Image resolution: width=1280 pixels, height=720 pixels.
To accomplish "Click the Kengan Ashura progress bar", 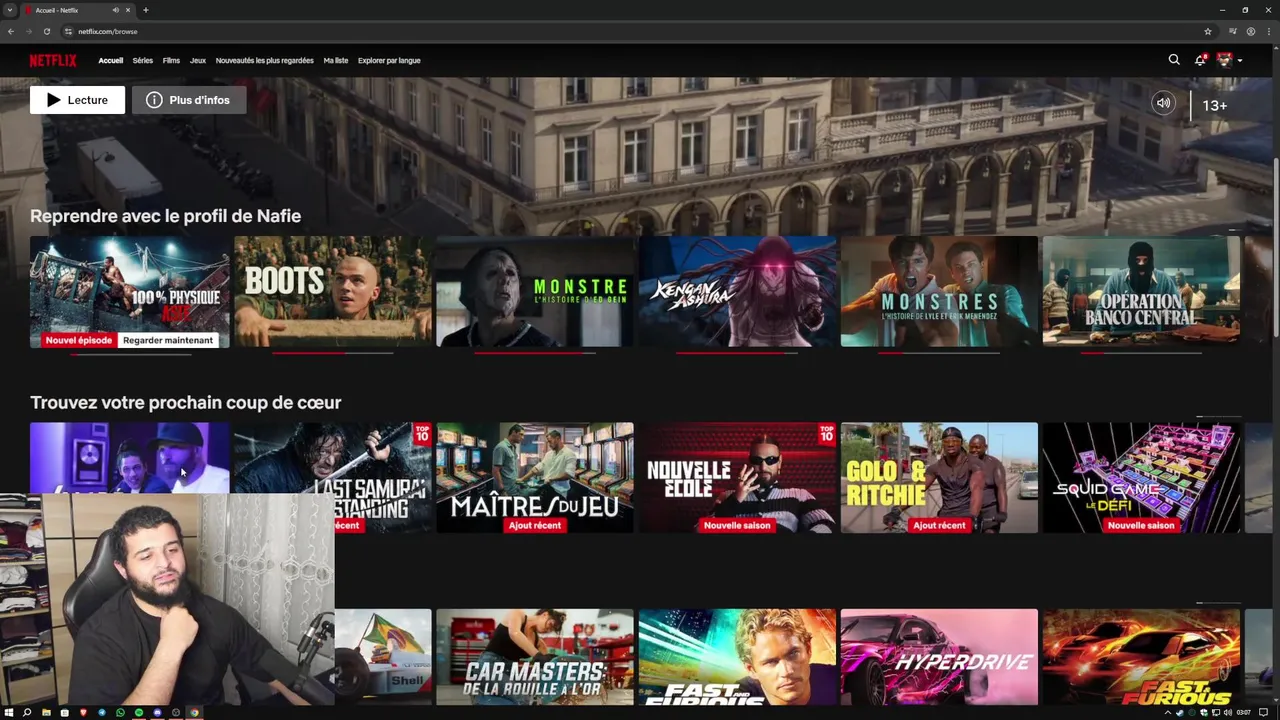I will click(737, 353).
